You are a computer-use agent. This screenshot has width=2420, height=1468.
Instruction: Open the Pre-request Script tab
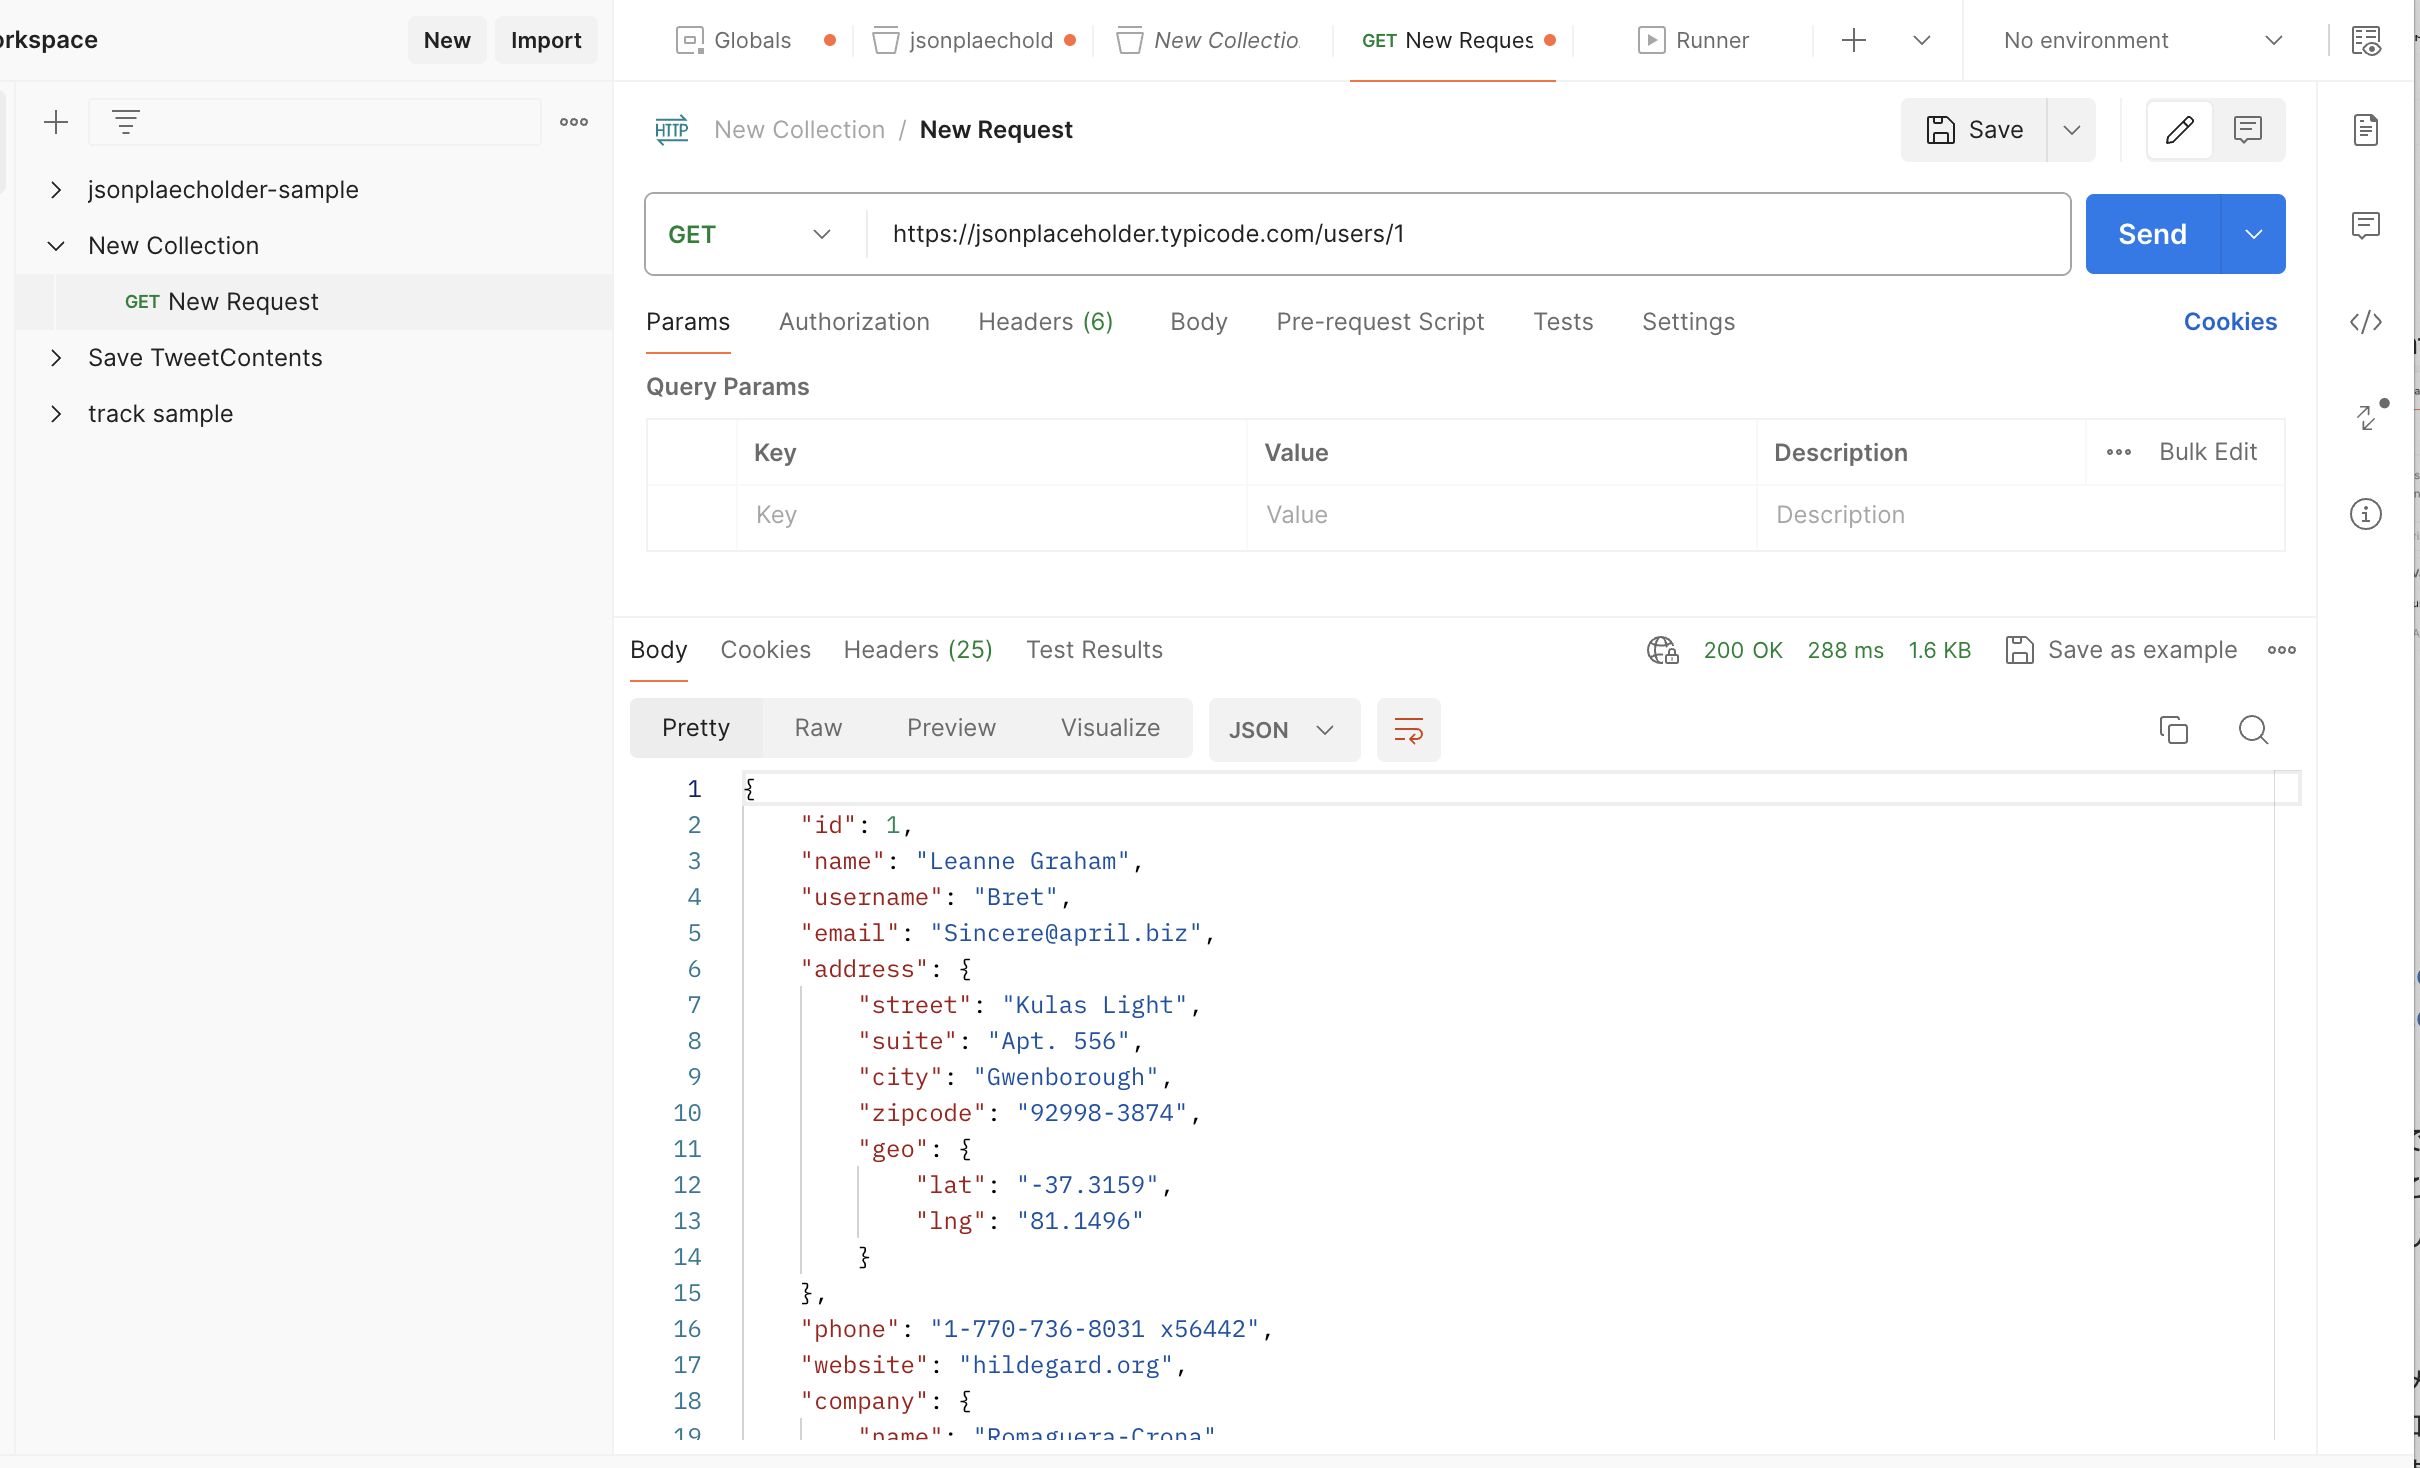pos(1380,322)
